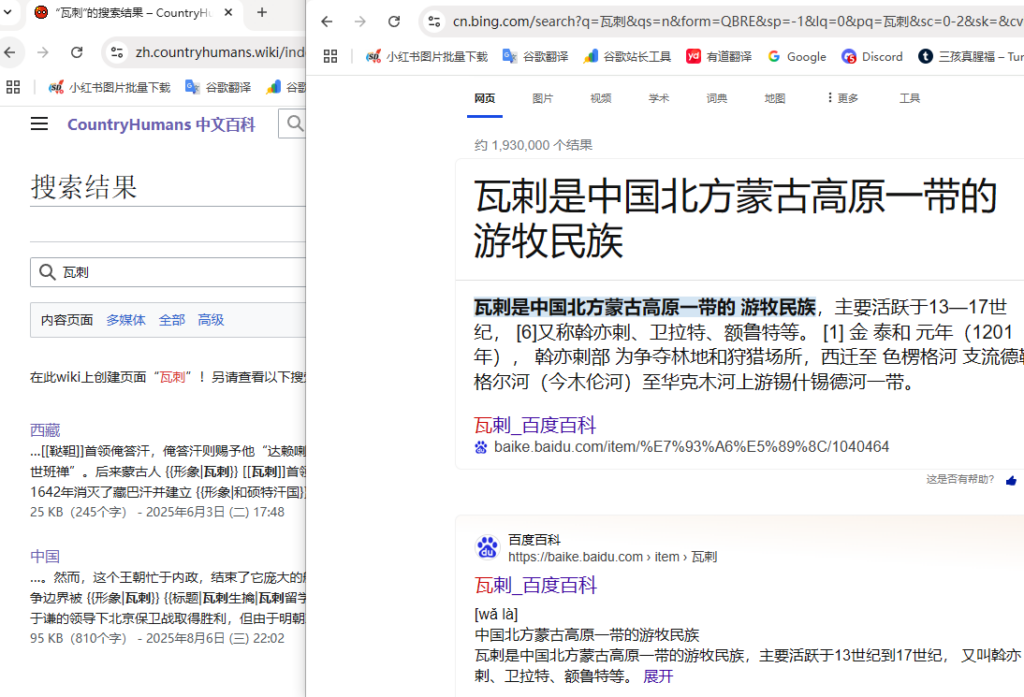Open the wiki hamburger menu

[x=39, y=124]
